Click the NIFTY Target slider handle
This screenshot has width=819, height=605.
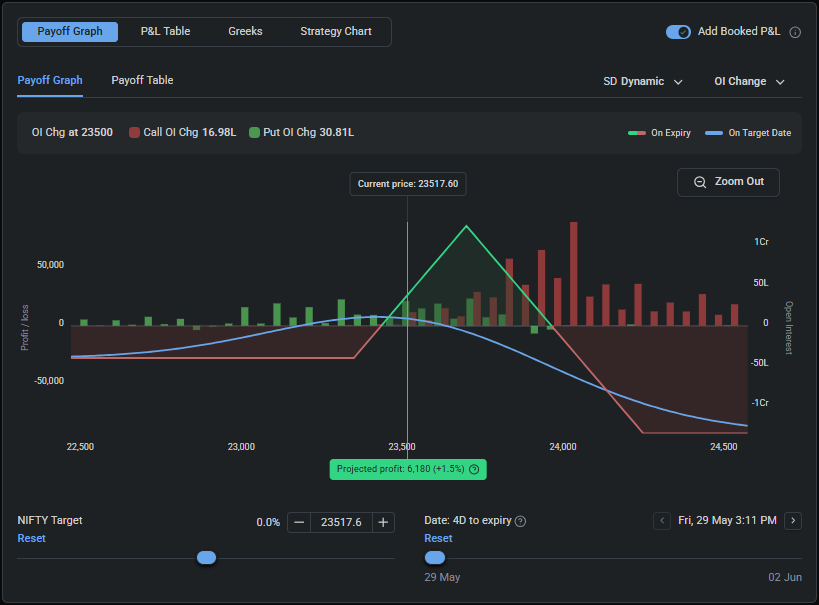[206, 558]
